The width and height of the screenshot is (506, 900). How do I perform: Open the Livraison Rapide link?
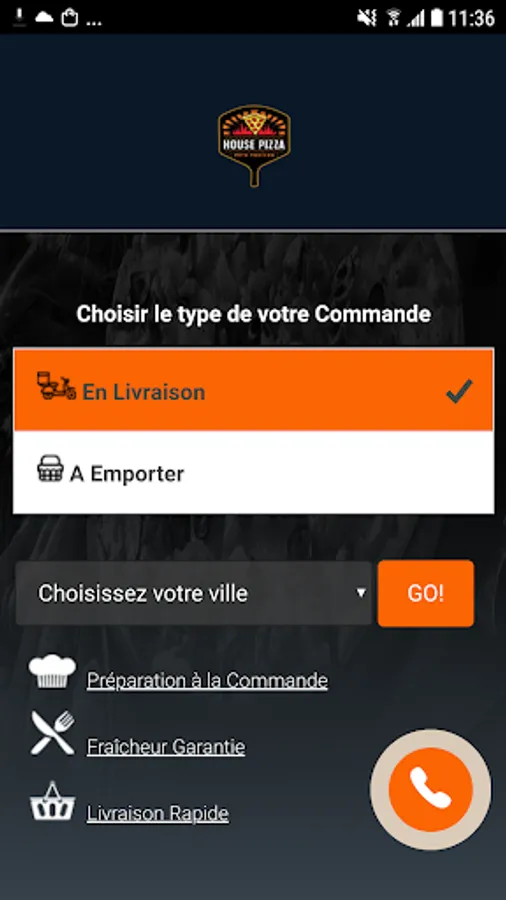[158, 813]
